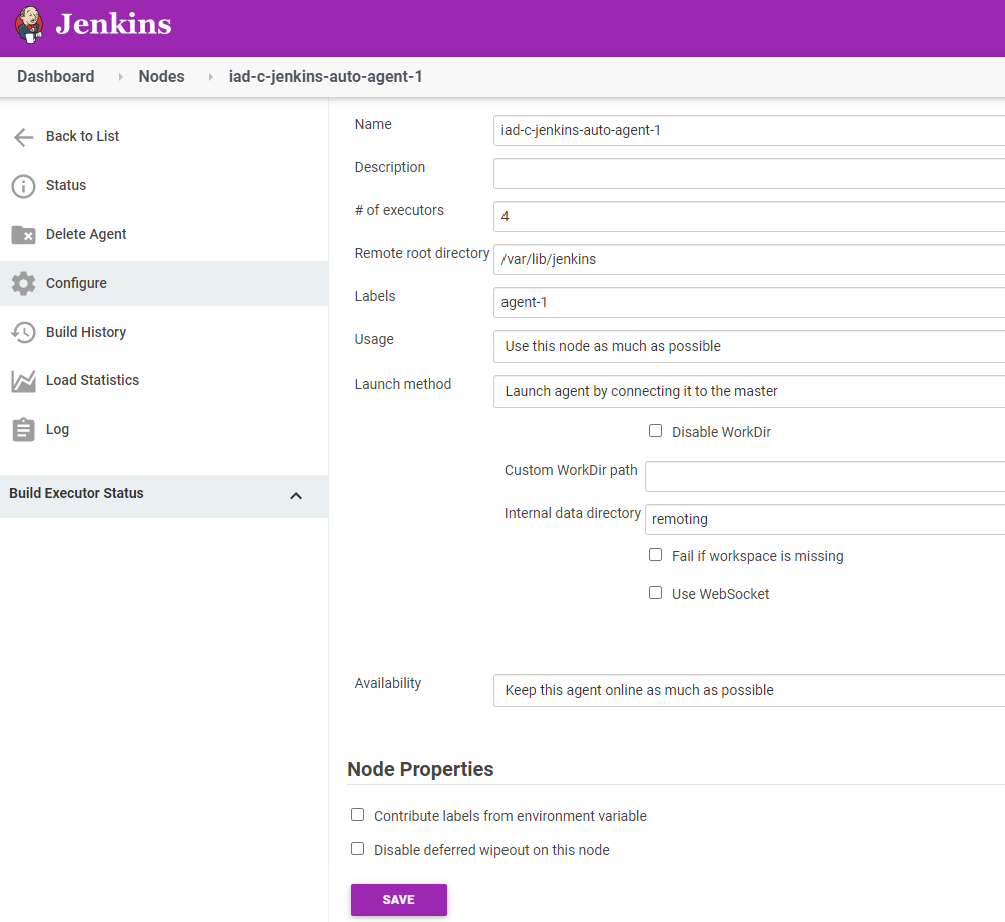Screen dimensions: 1005x922
Task: Click Build Executor Status heading
Action: (x=76, y=493)
